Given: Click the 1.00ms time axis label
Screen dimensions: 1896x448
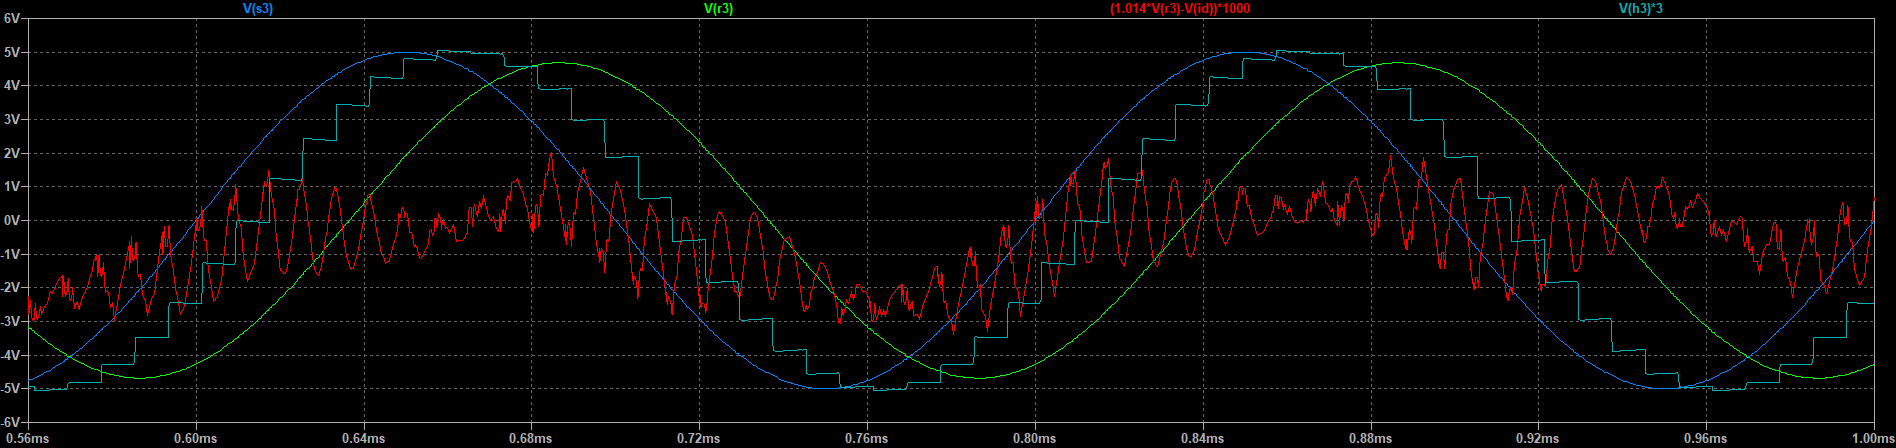Looking at the screenshot, I should tap(1873, 439).
